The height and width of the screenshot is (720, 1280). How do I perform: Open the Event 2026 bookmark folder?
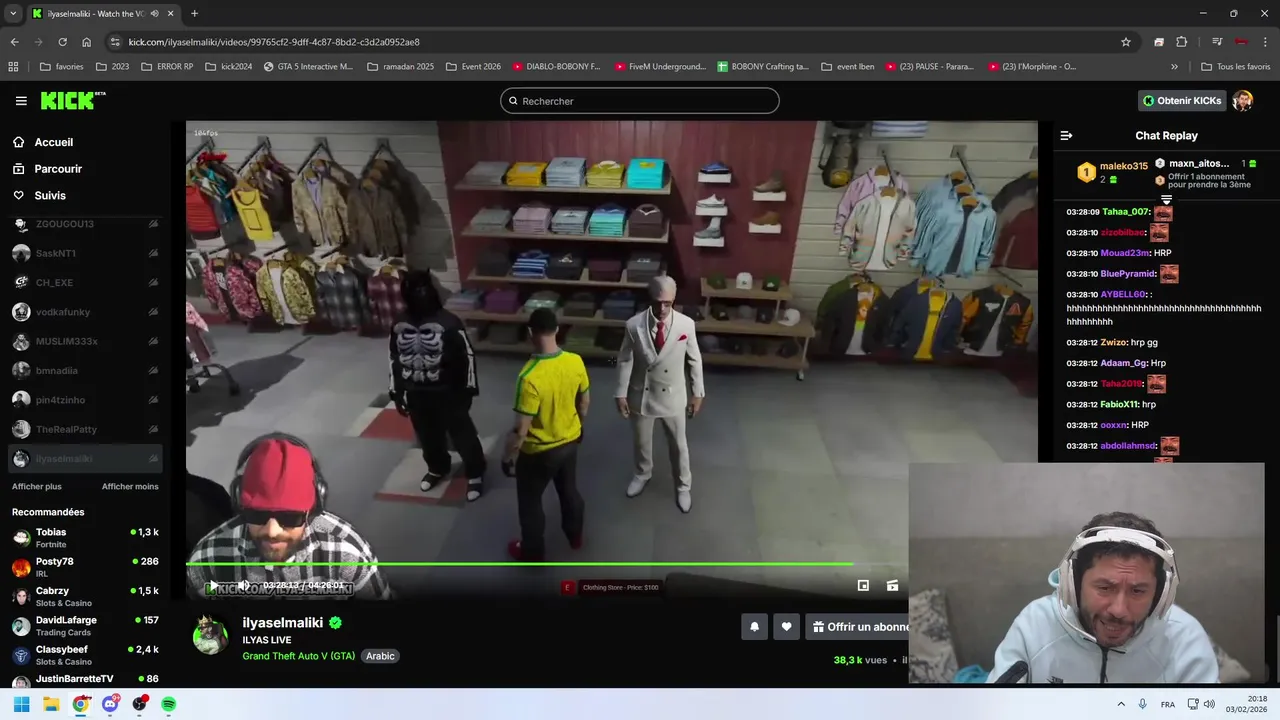473,67
